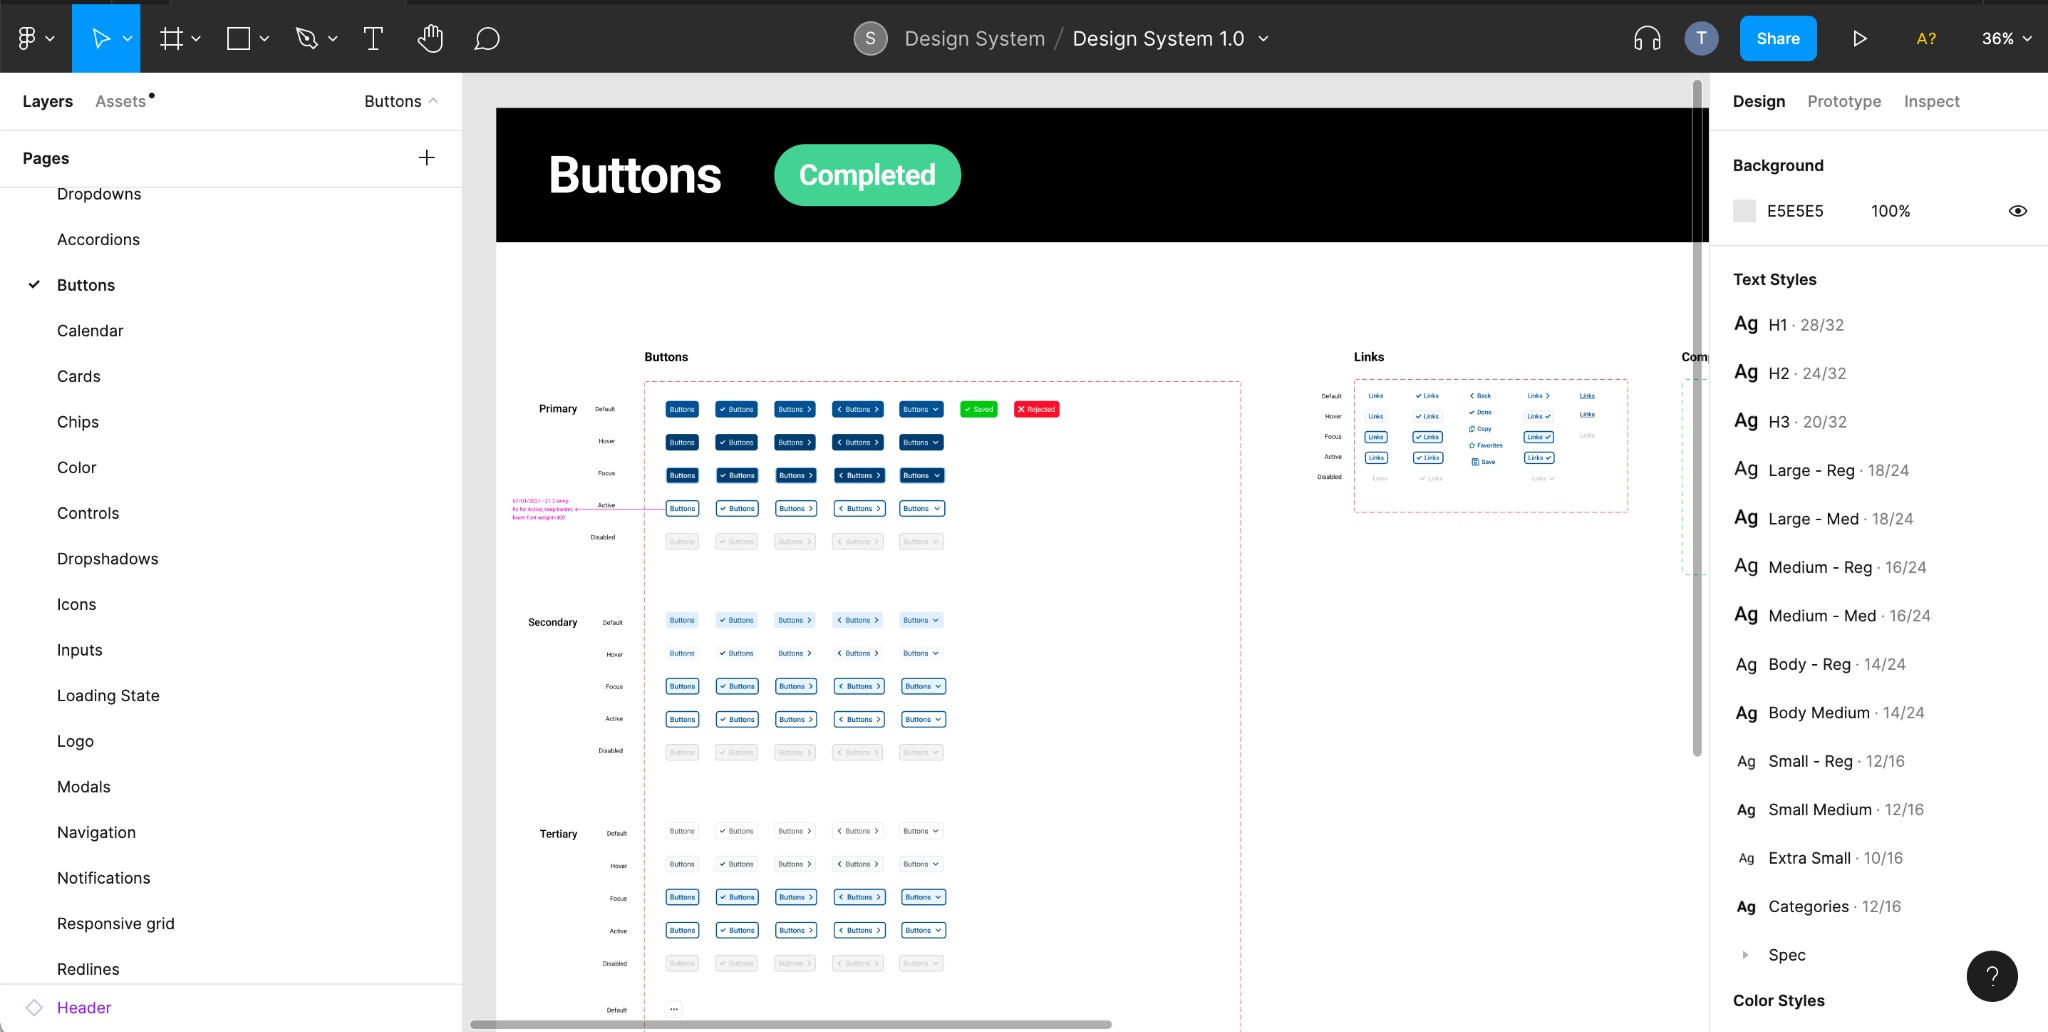Click the Share button

pyautogui.click(x=1778, y=38)
